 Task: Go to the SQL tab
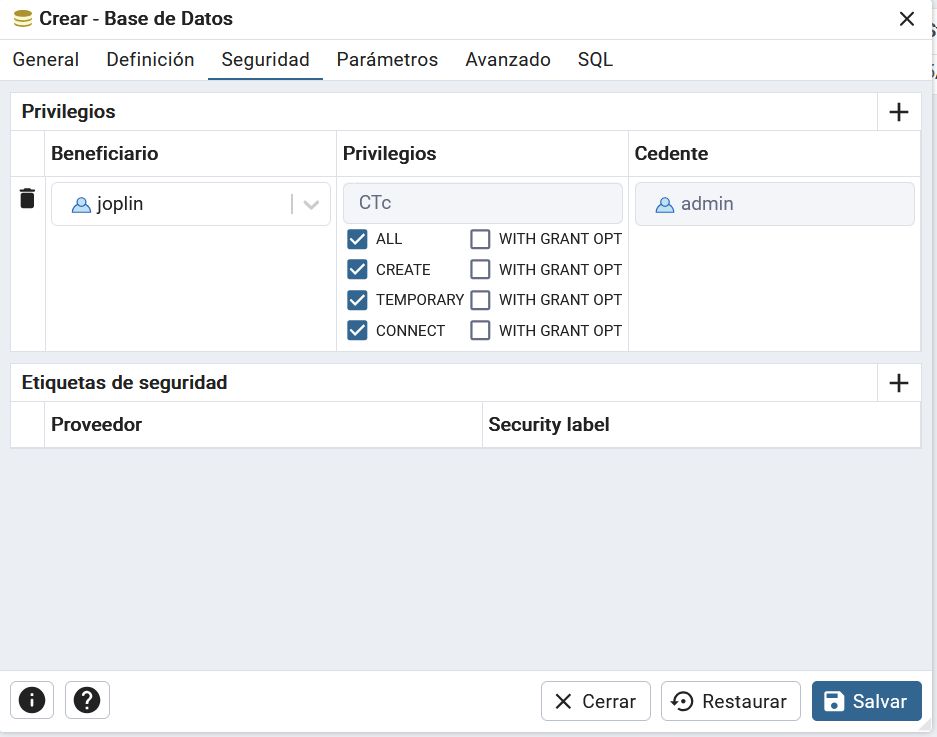tap(595, 60)
